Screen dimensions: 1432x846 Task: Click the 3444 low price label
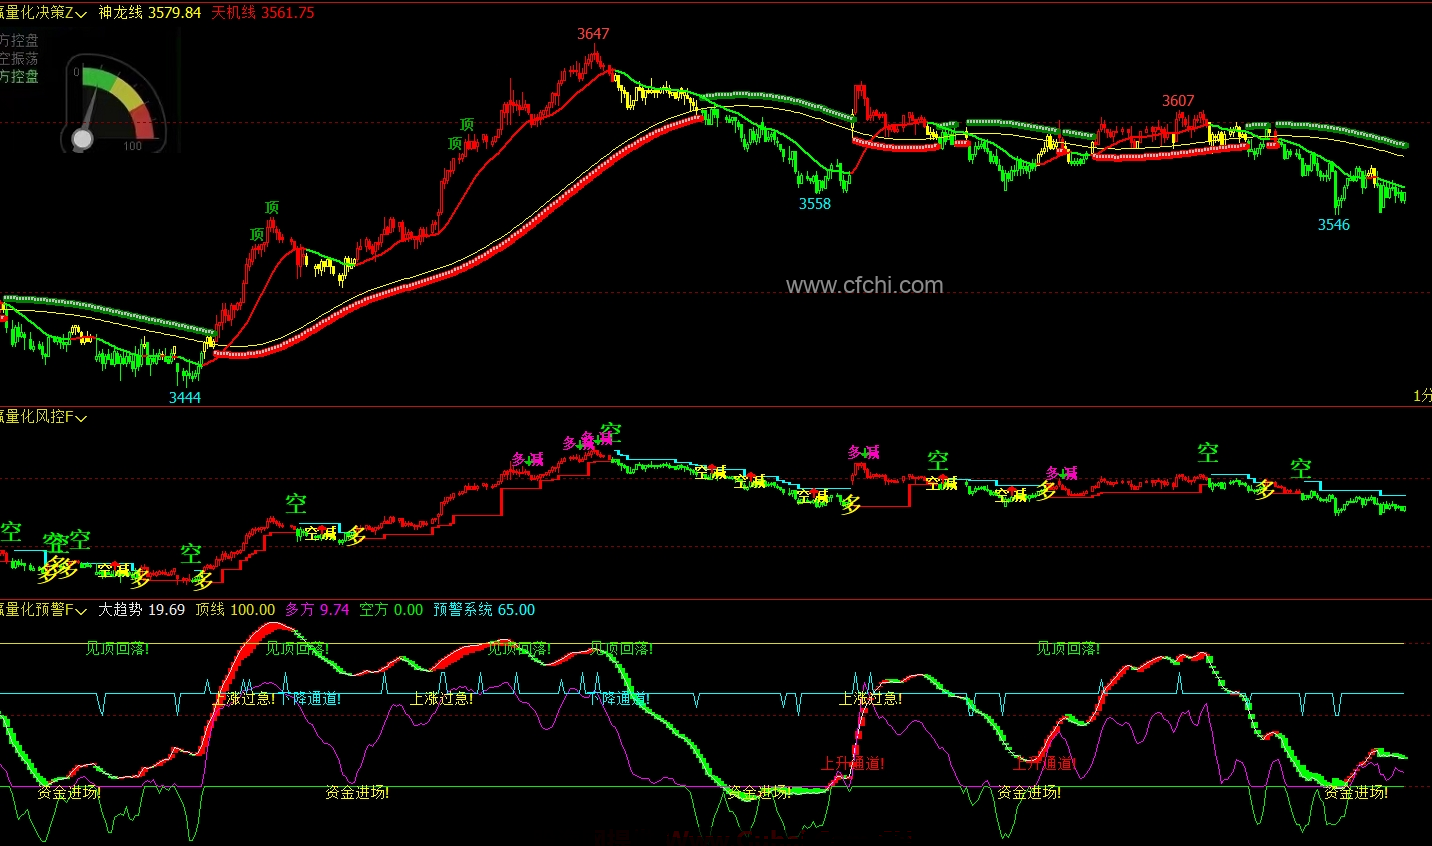184,398
